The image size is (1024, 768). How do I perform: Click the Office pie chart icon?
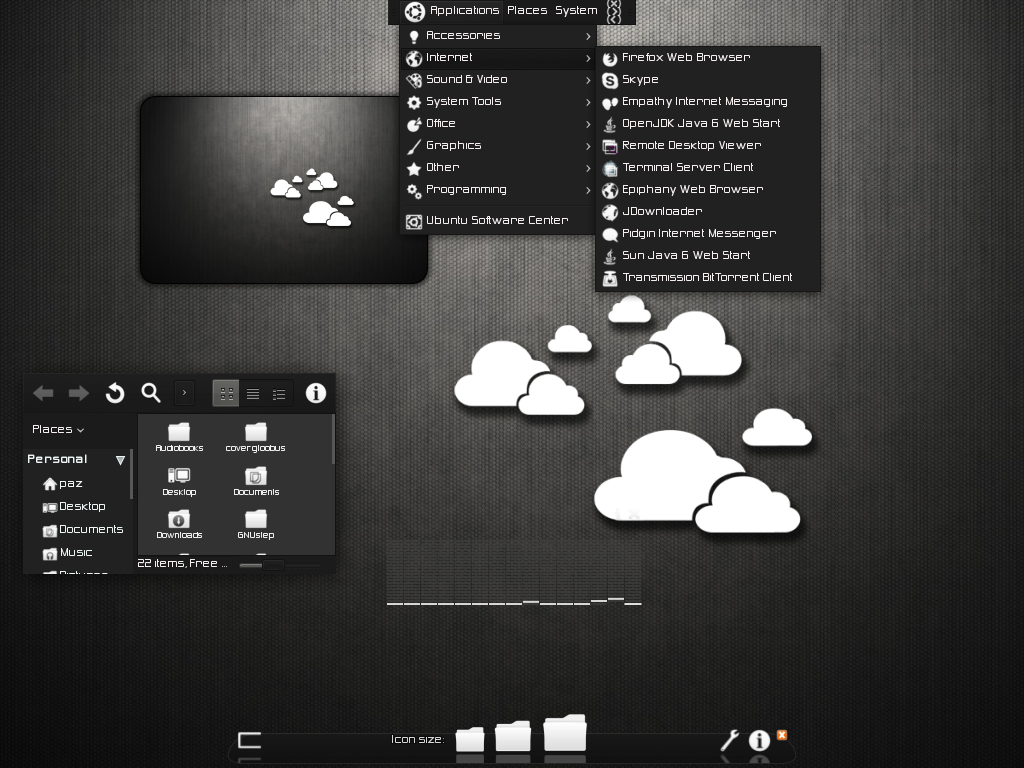[x=414, y=124]
